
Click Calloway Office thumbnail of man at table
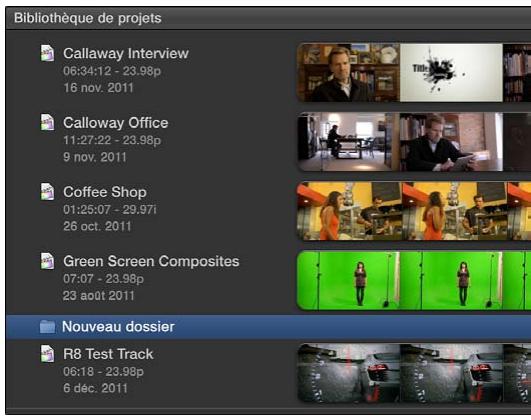click(x=348, y=142)
